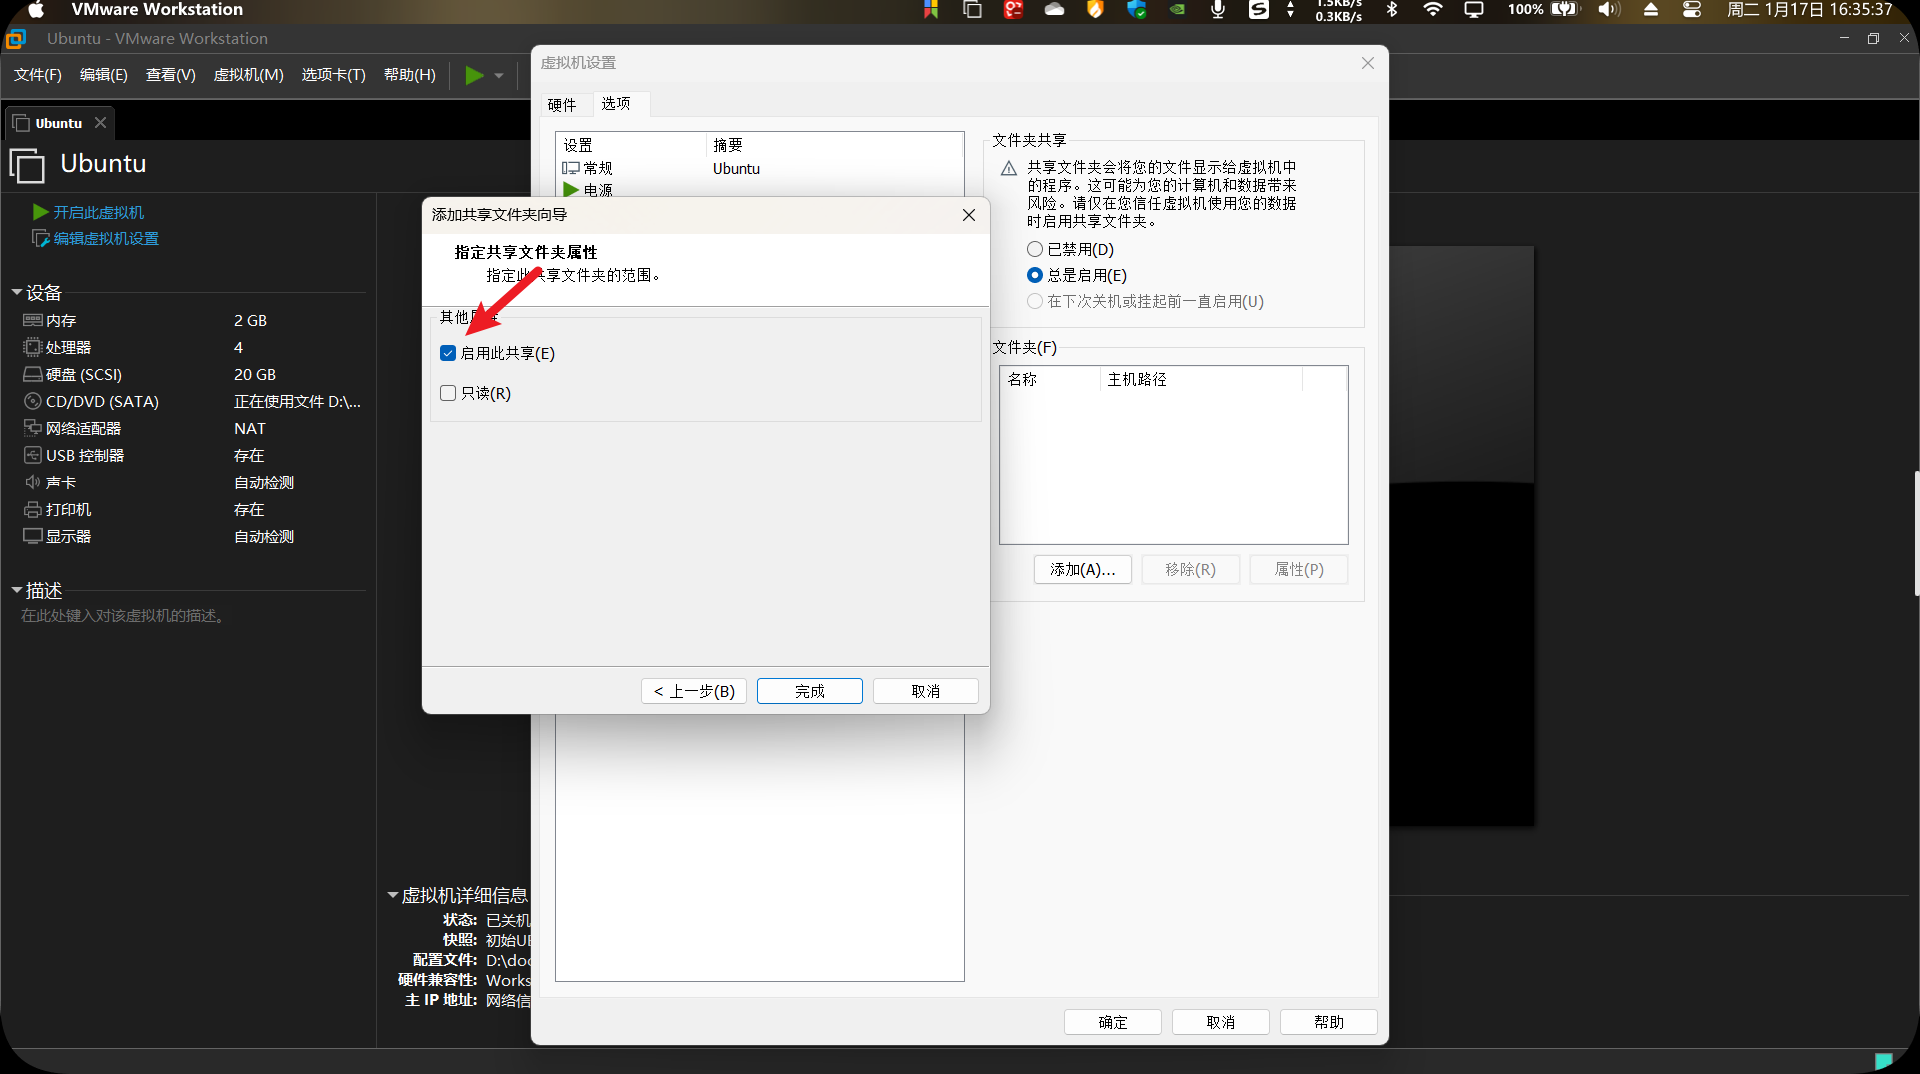
Task: Uncheck 启用此共享(E) checkbox
Action: [448, 353]
